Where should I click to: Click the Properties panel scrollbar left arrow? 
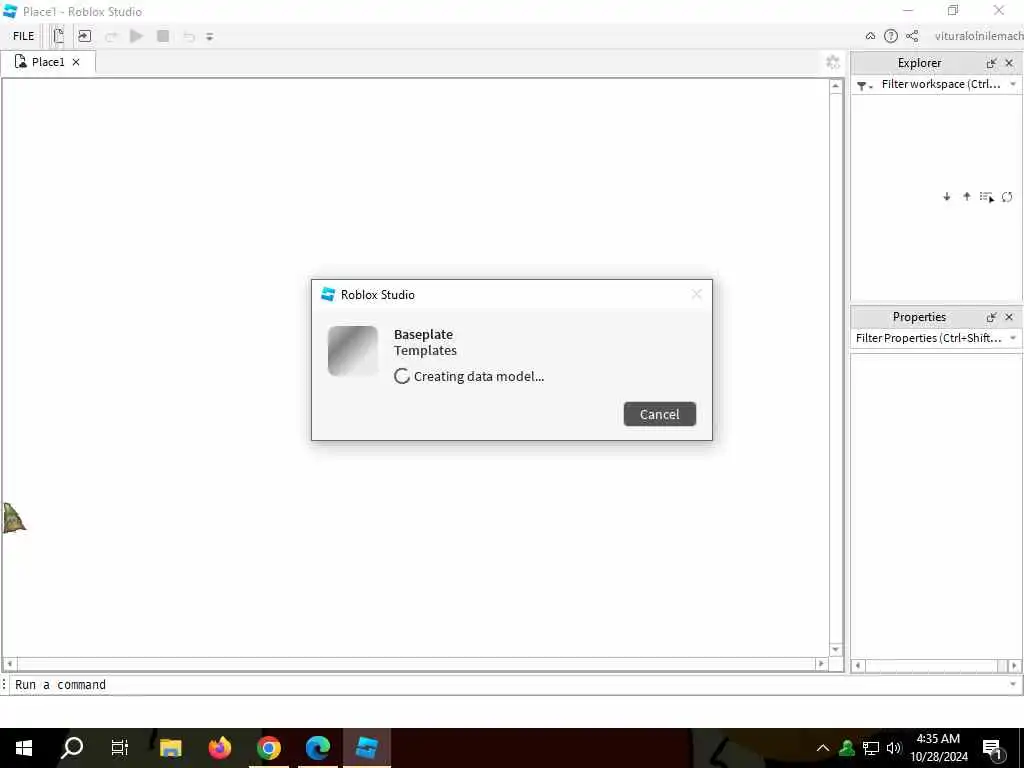pos(858,666)
